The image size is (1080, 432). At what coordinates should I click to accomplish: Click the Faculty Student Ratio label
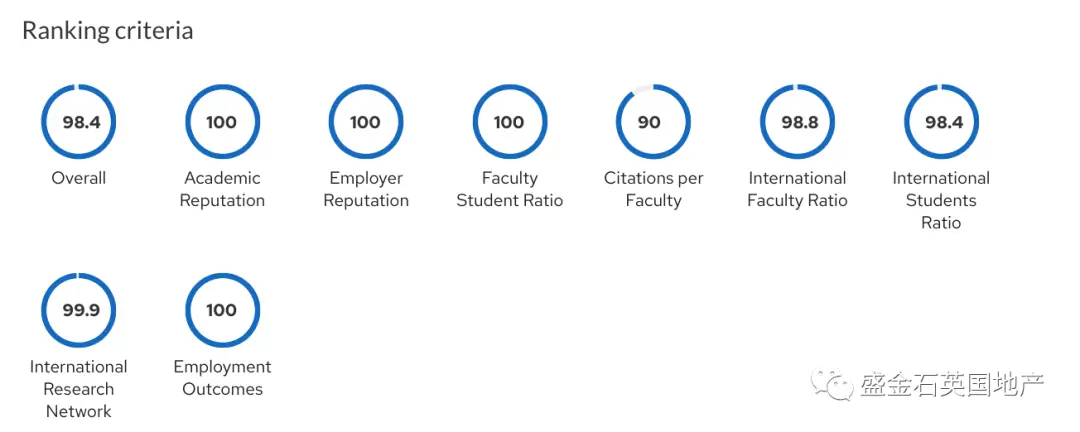(510, 189)
